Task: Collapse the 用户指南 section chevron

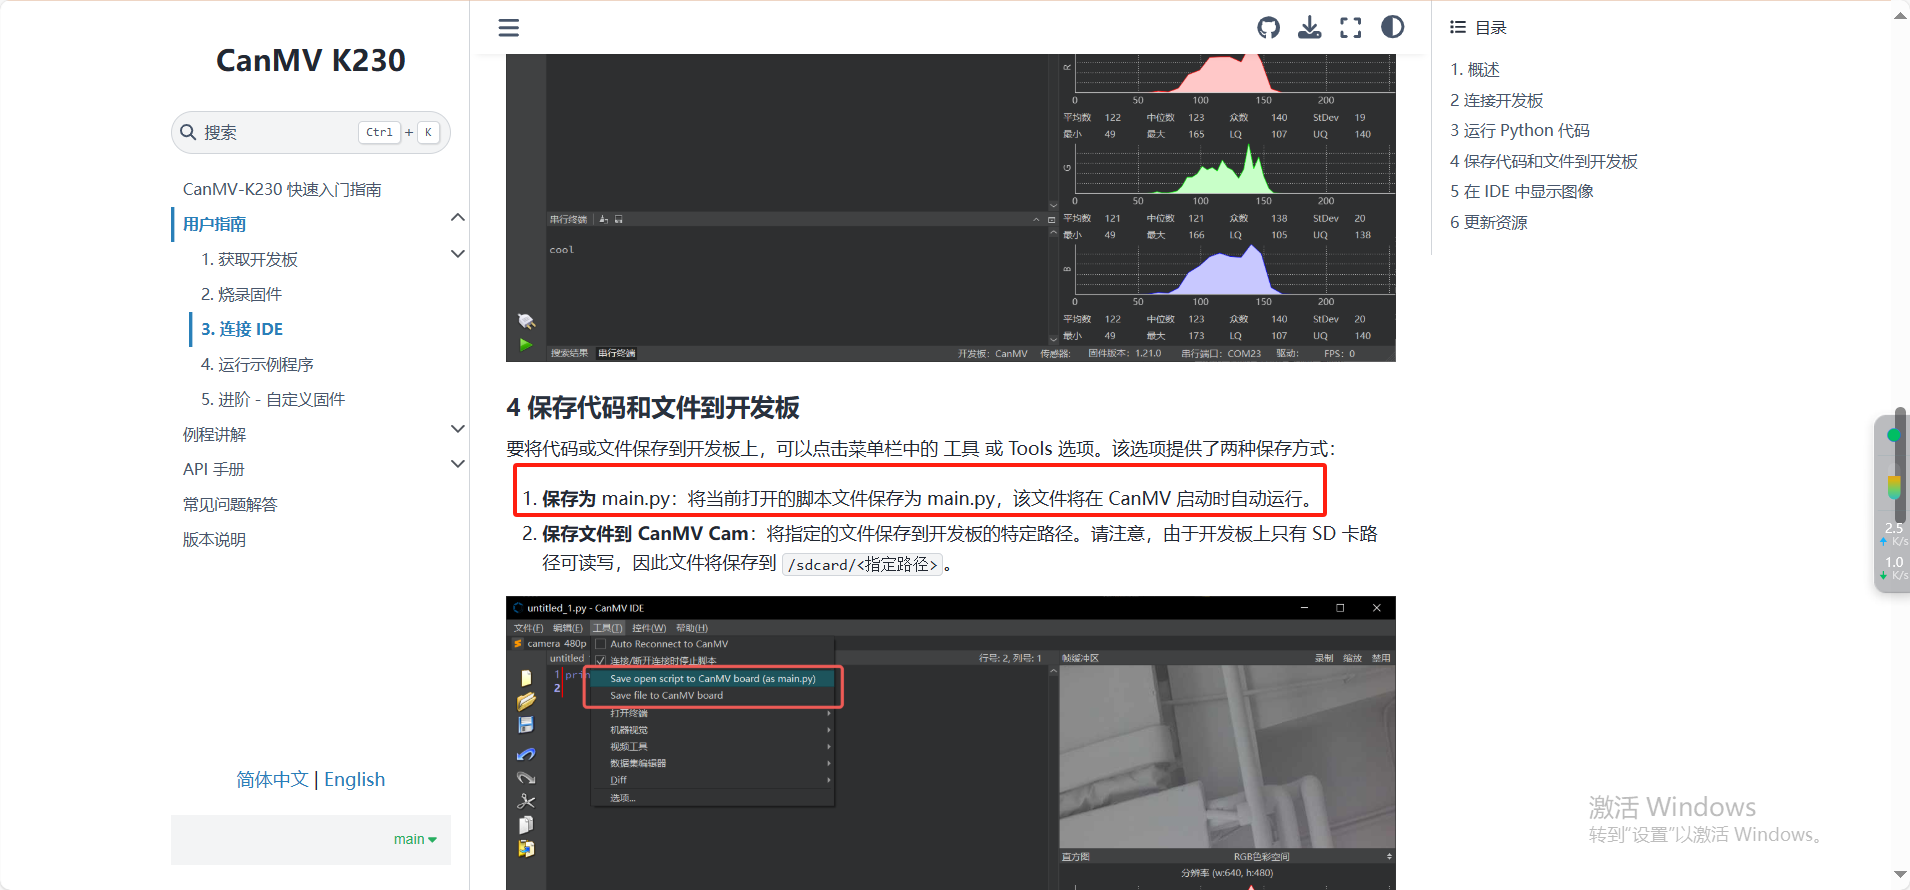Action: (x=458, y=217)
